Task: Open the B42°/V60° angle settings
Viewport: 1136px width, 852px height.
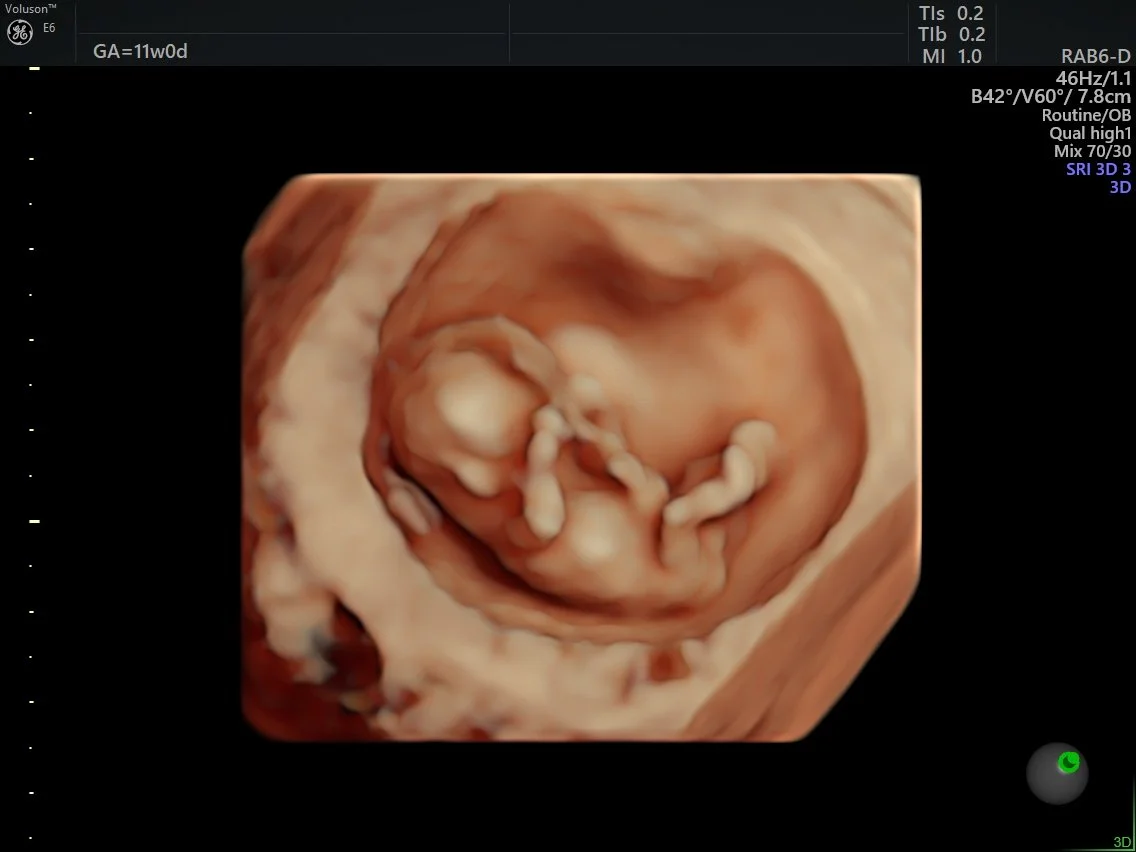Action: [x=1051, y=96]
